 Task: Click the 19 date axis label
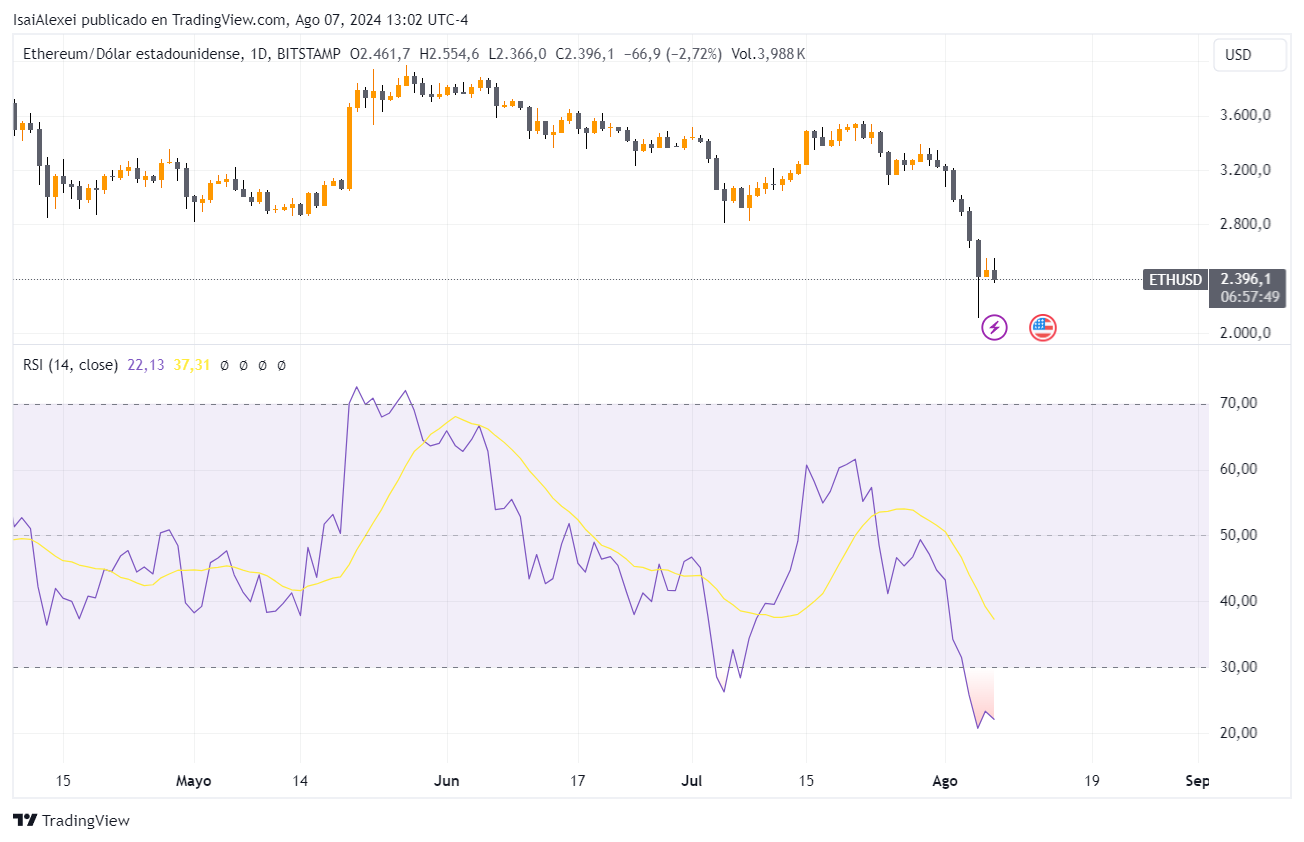pos(1091,781)
